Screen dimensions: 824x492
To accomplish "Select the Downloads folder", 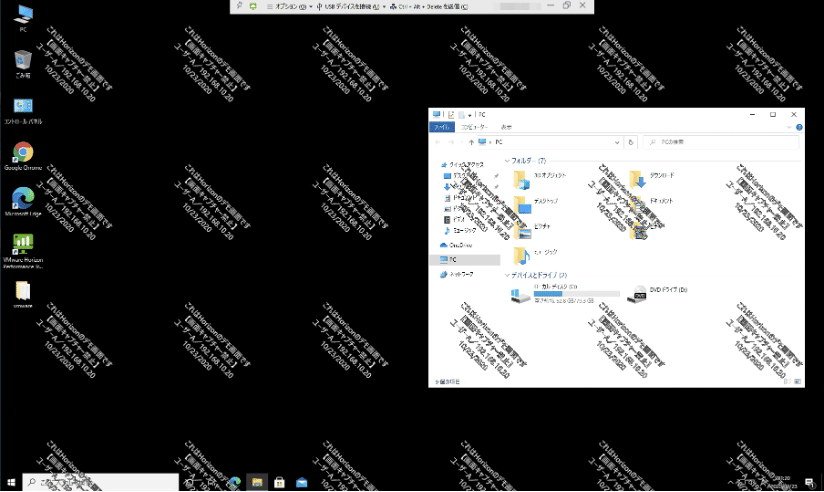I will (x=652, y=179).
